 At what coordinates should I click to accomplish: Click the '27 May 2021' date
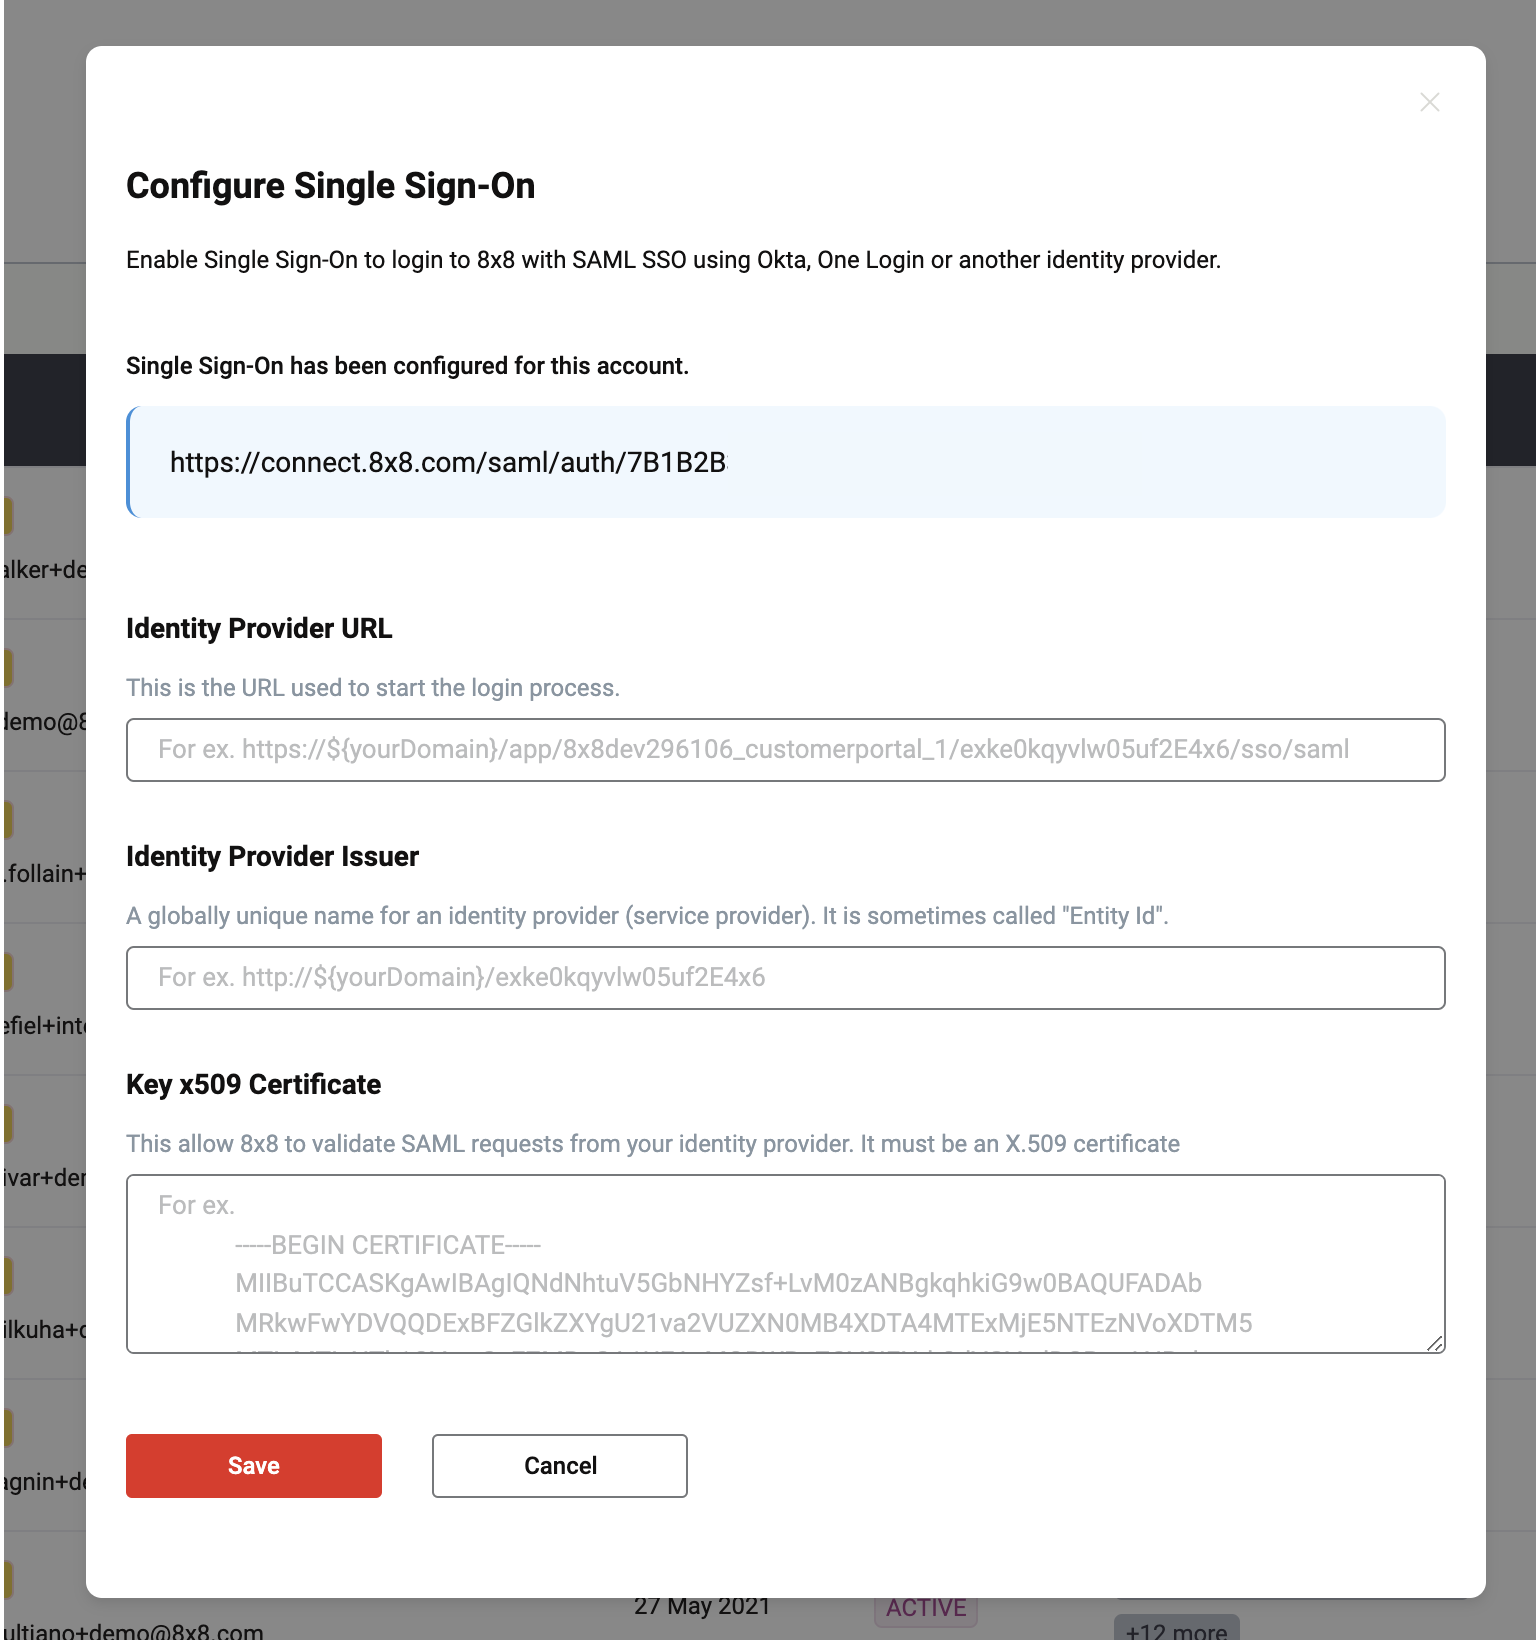coord(702,1607)
